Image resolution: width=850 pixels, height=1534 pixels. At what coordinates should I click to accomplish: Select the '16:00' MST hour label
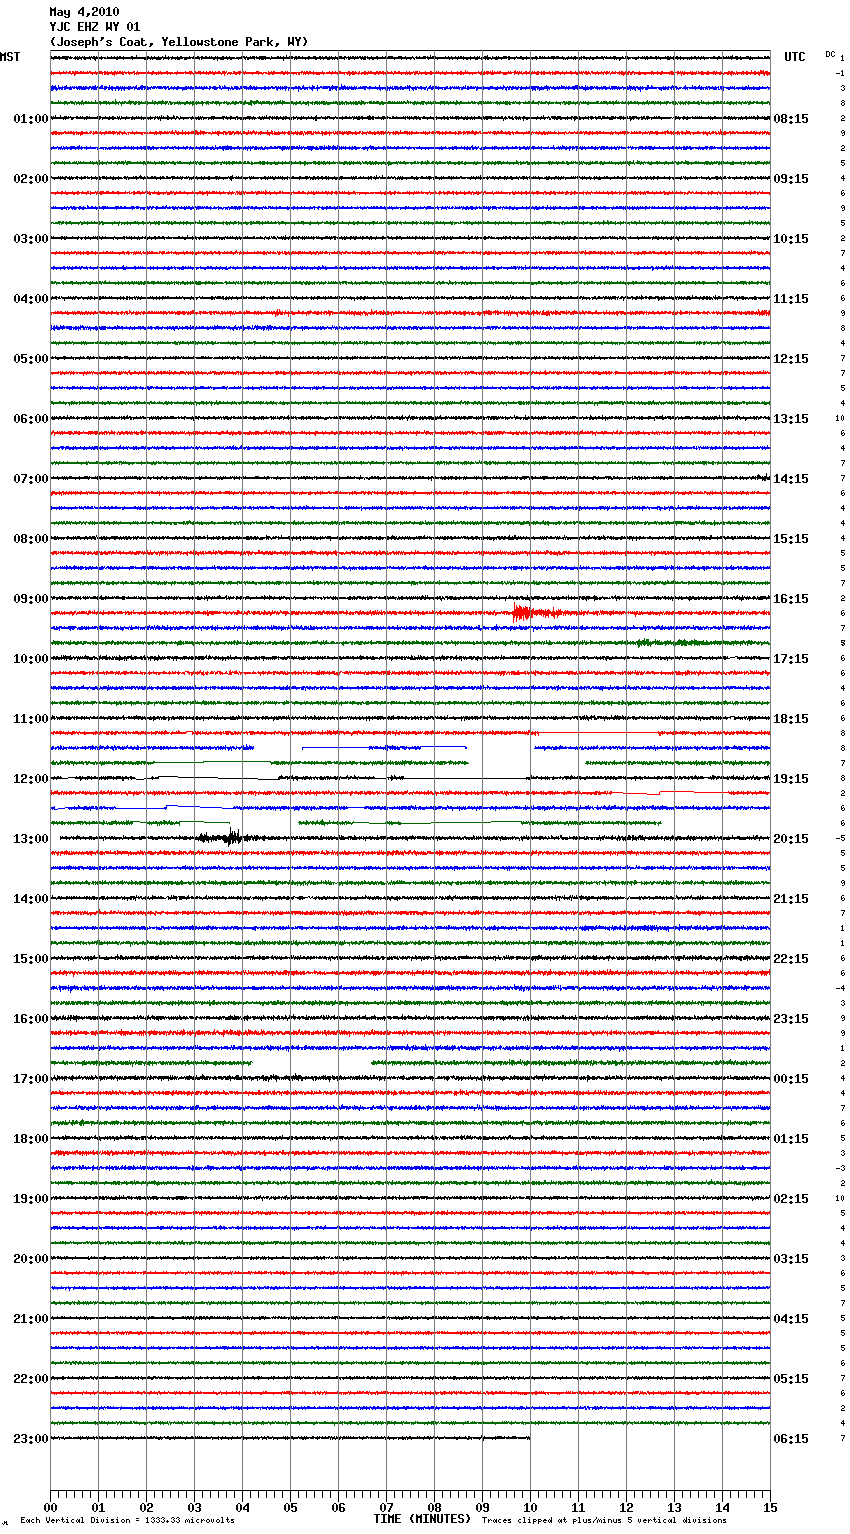click(31, 1019)
